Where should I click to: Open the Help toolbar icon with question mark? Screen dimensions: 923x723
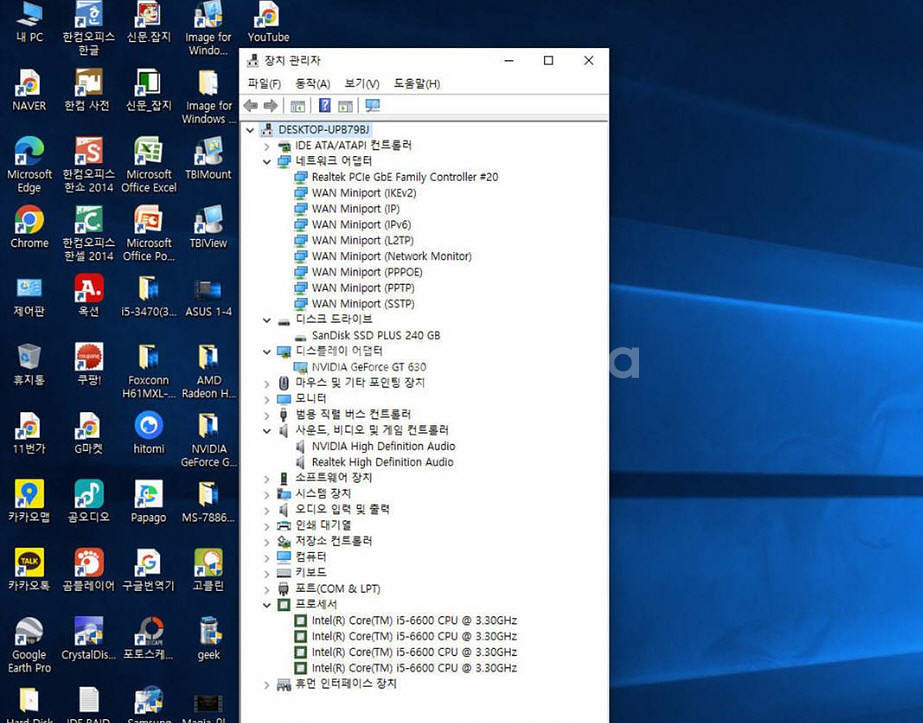coord(324,105)
